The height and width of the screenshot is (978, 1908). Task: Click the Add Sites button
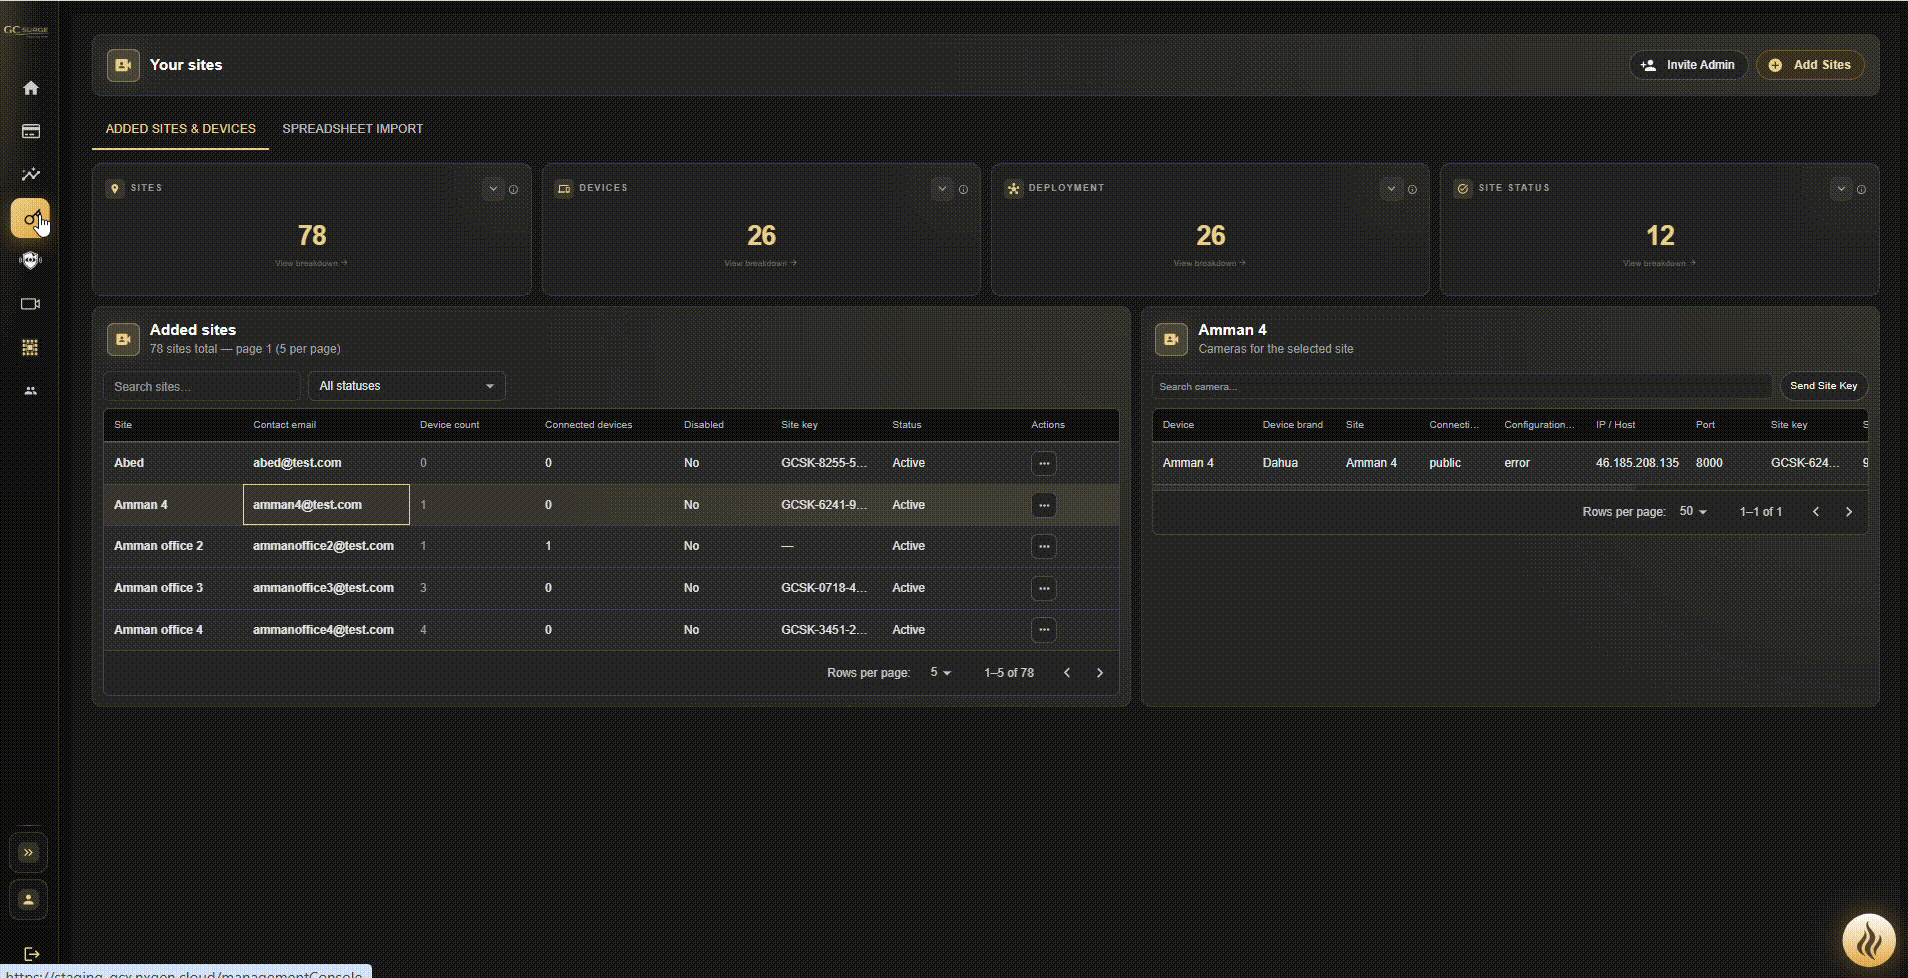click(1810, 65)
